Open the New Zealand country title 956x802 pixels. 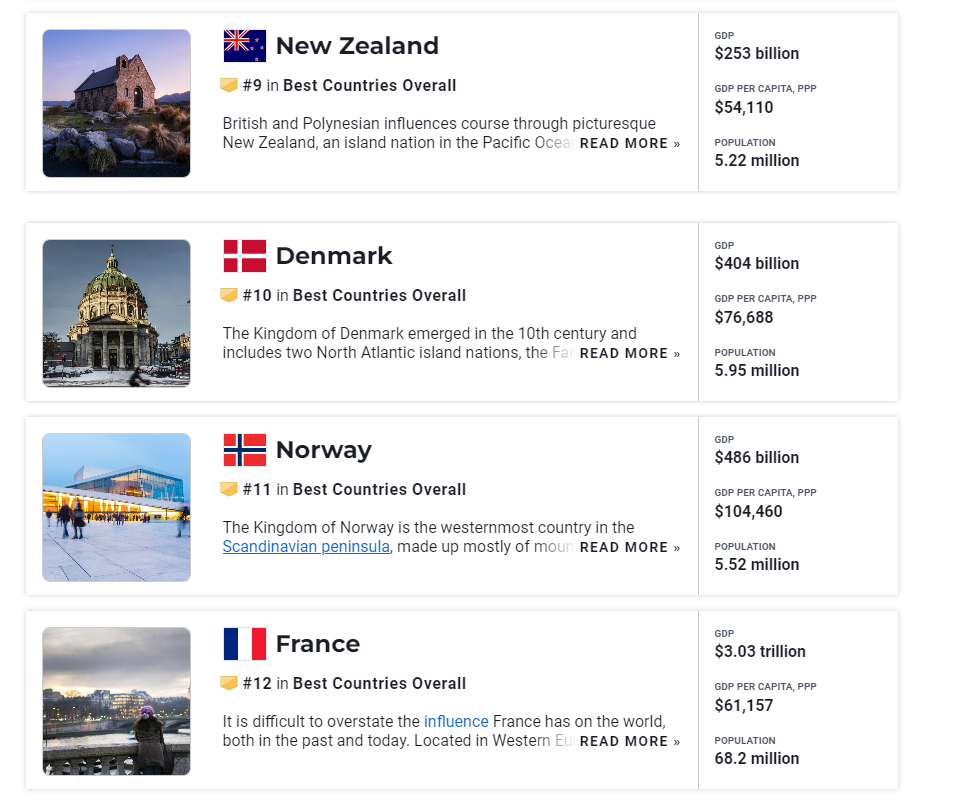click(x=357, y=46)
